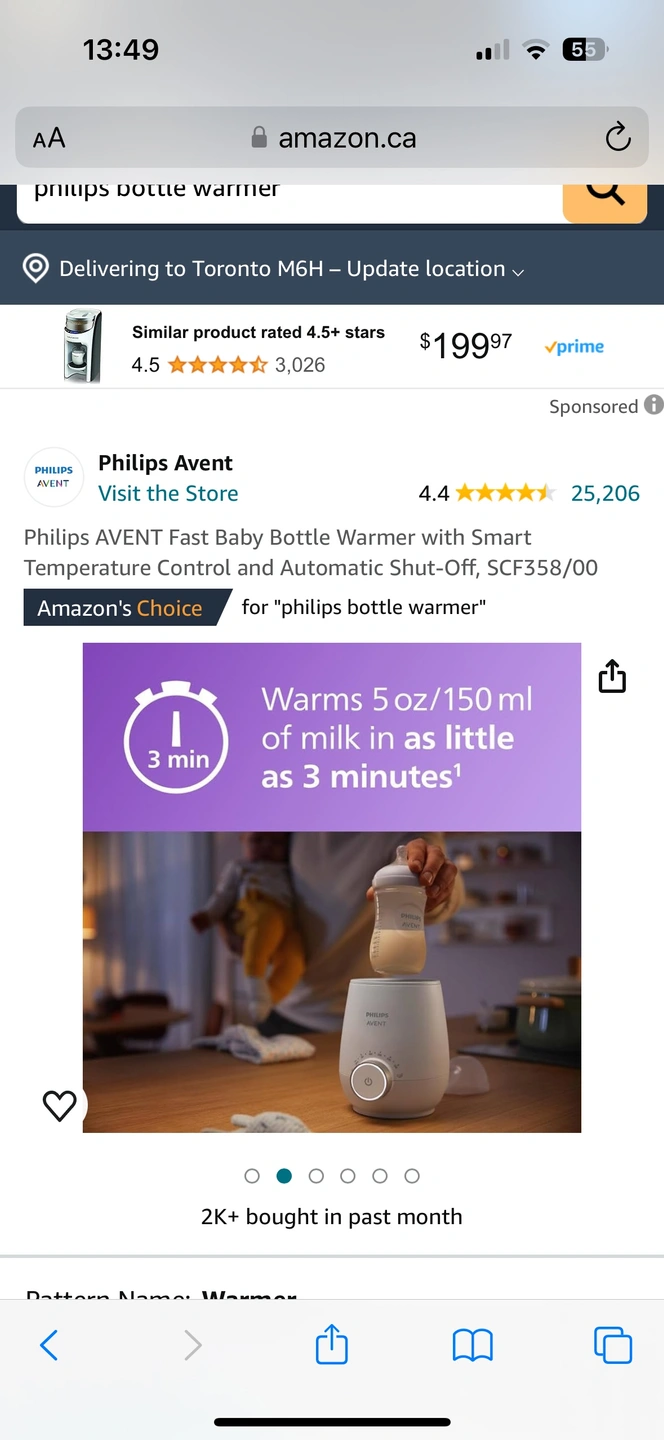Tap the amazon.ca address bar
664x1440 pixels.
pos(332,137)
